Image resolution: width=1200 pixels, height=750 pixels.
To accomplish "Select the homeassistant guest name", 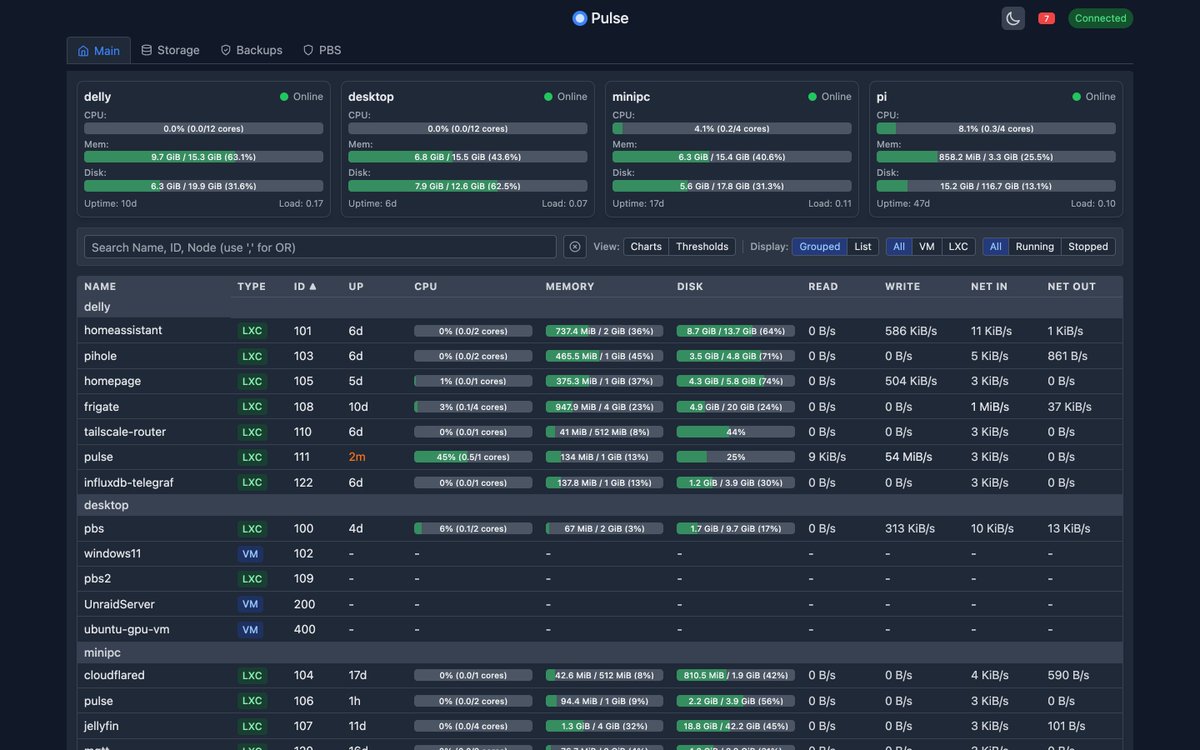I will tap(123, 330).
